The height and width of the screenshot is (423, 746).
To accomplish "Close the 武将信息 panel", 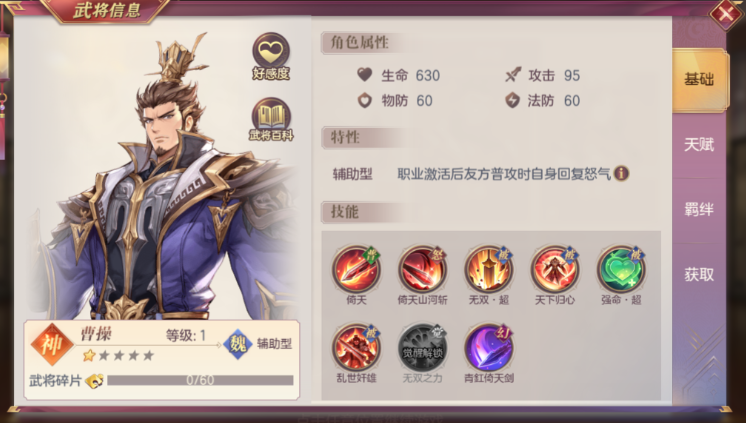I will 725,14.
